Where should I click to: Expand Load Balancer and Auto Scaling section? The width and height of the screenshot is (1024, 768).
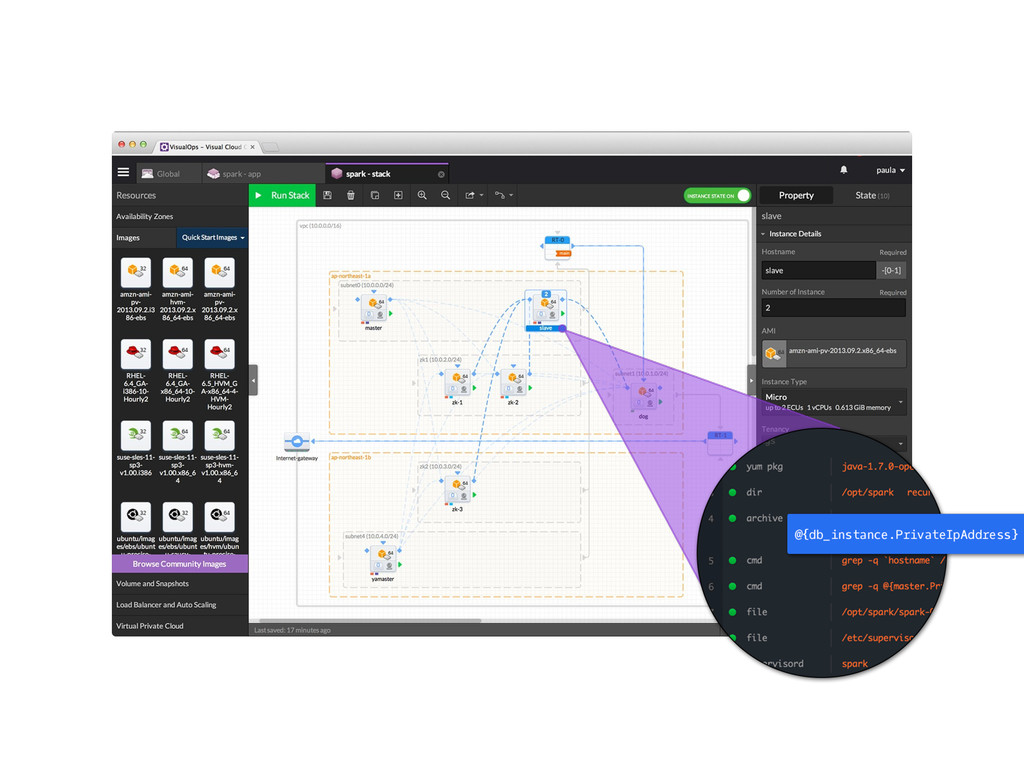180,605
